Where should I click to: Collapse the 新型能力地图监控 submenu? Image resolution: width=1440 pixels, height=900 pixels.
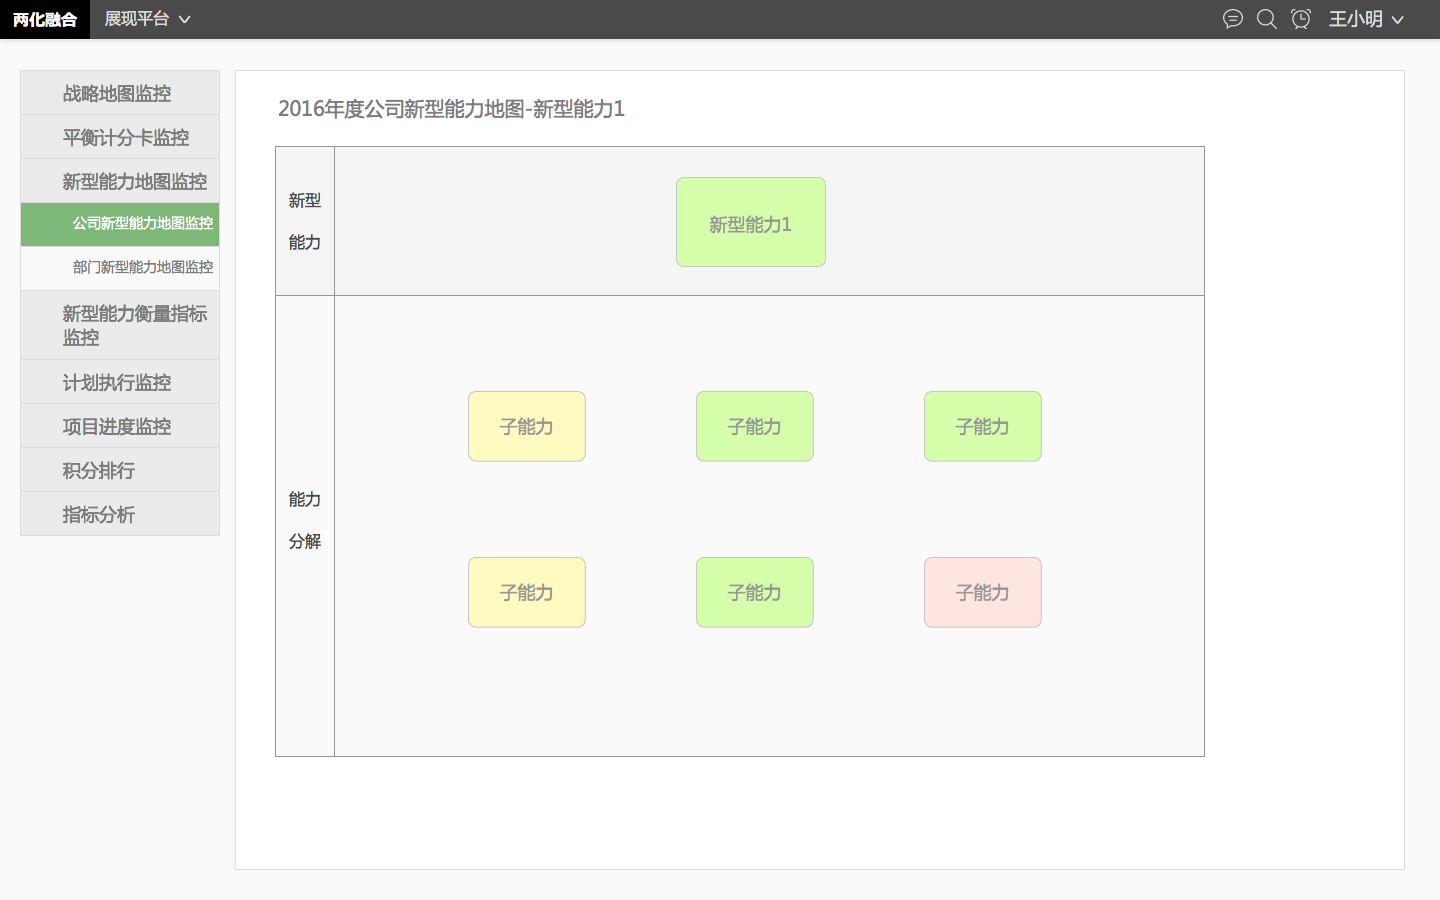[133, 180]
